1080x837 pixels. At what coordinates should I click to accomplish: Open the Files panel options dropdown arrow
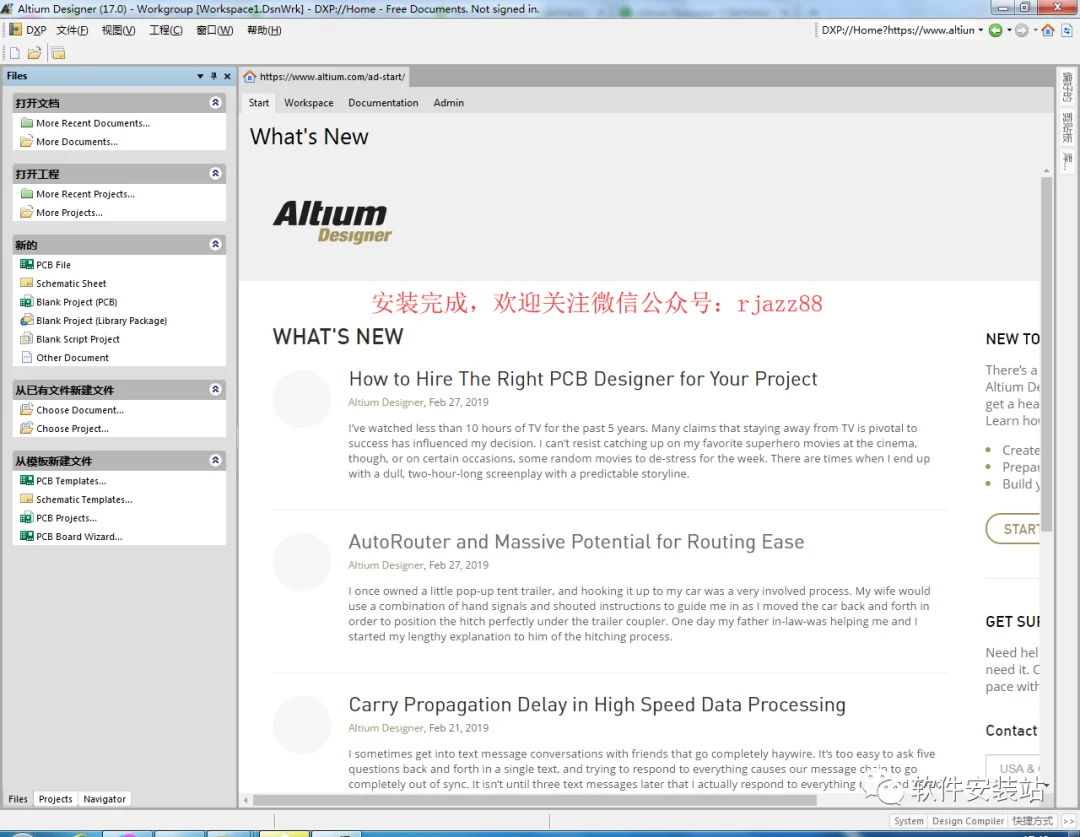[200, 76]
